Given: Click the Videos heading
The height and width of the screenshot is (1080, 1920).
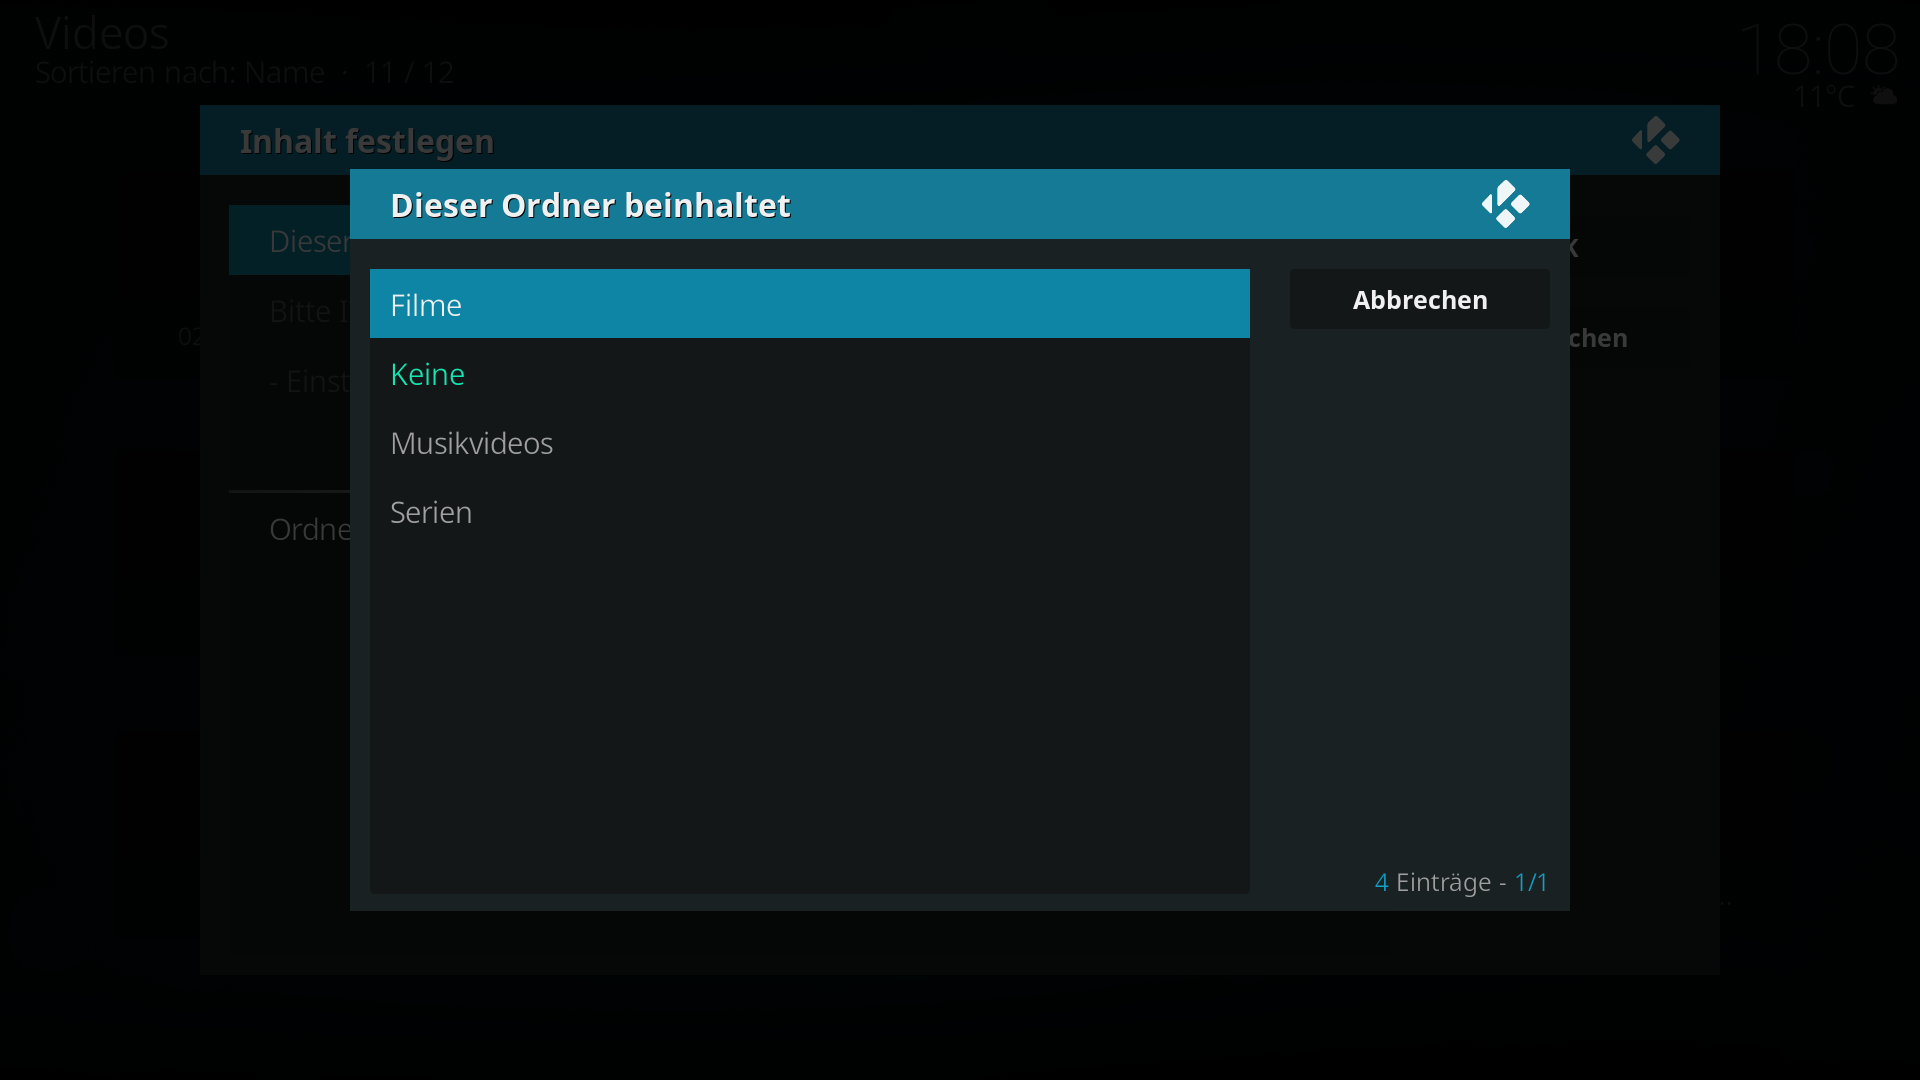Looking at the screenshot, I should coord(102,34).
